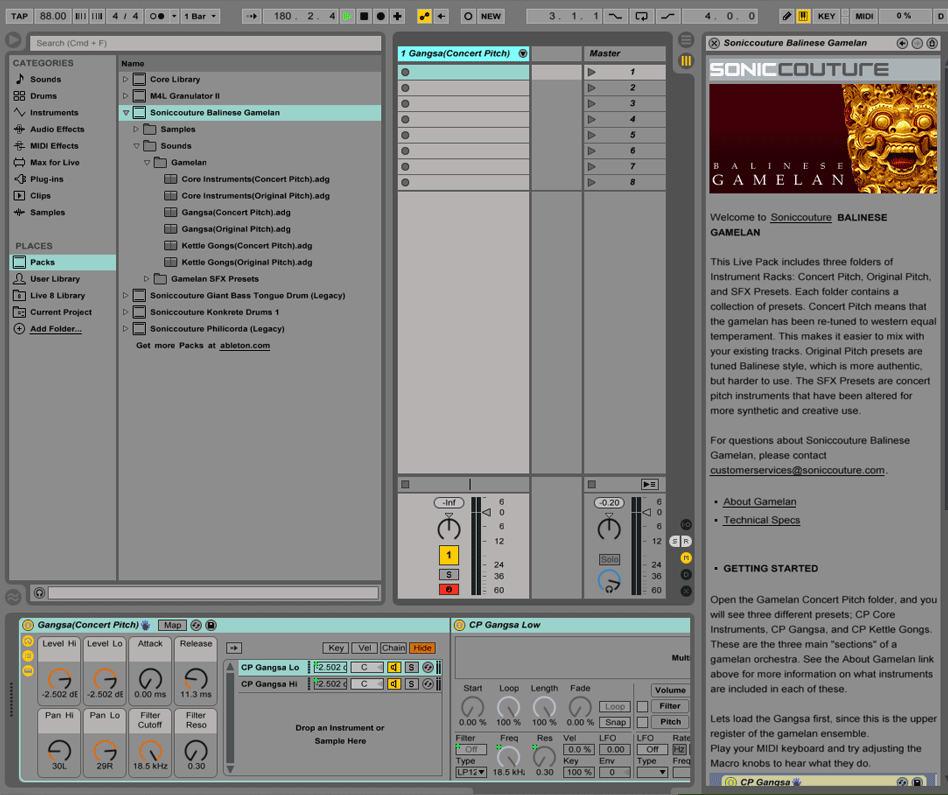
Task: Collapse the Soniccouture Balinese Gamelan pack
Action: (x=126, y=112)
